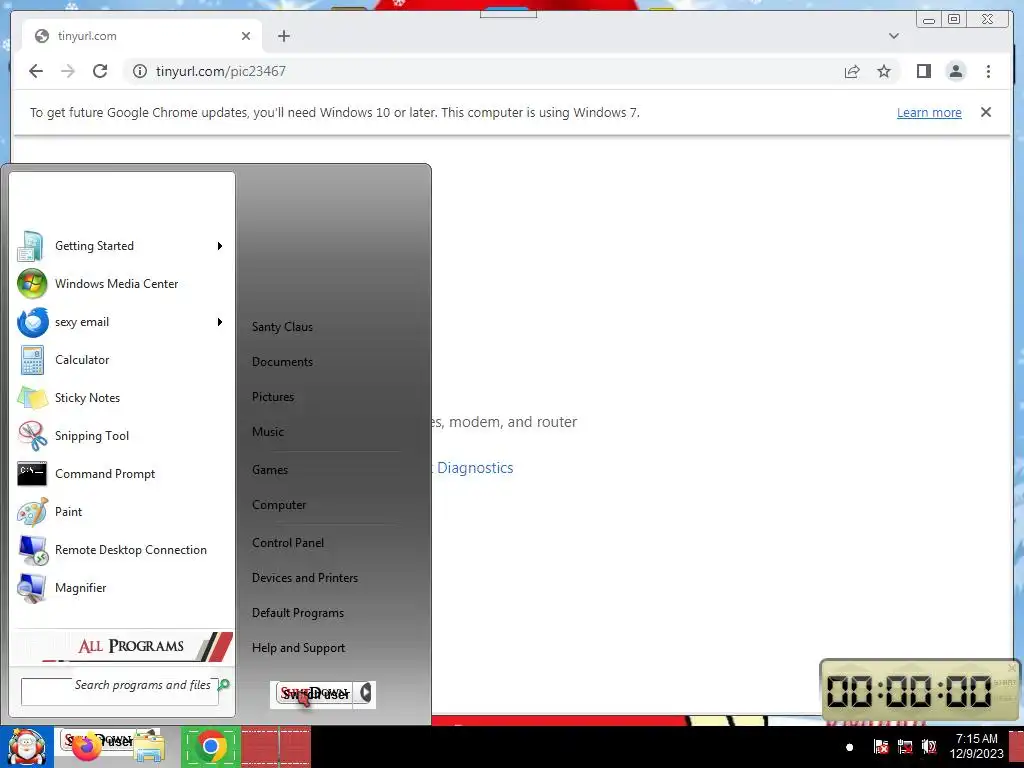Image resolution: width=1024 pixels, height=768 pixels.
Task: Select the tinyurl.com tab
Action: [142, 36]
